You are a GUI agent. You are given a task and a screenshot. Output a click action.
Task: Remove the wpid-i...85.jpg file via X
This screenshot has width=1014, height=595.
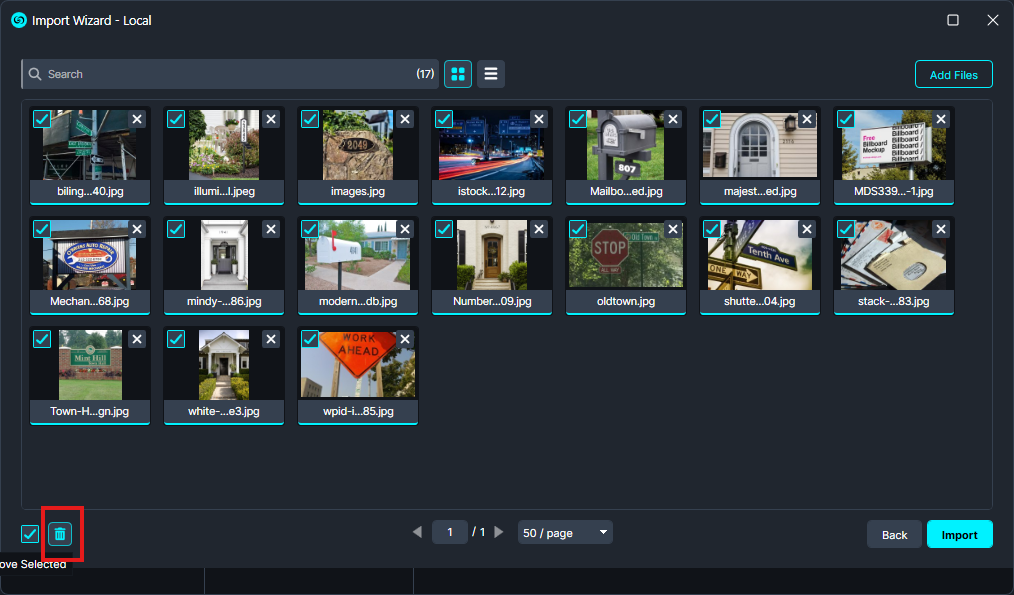405,339
